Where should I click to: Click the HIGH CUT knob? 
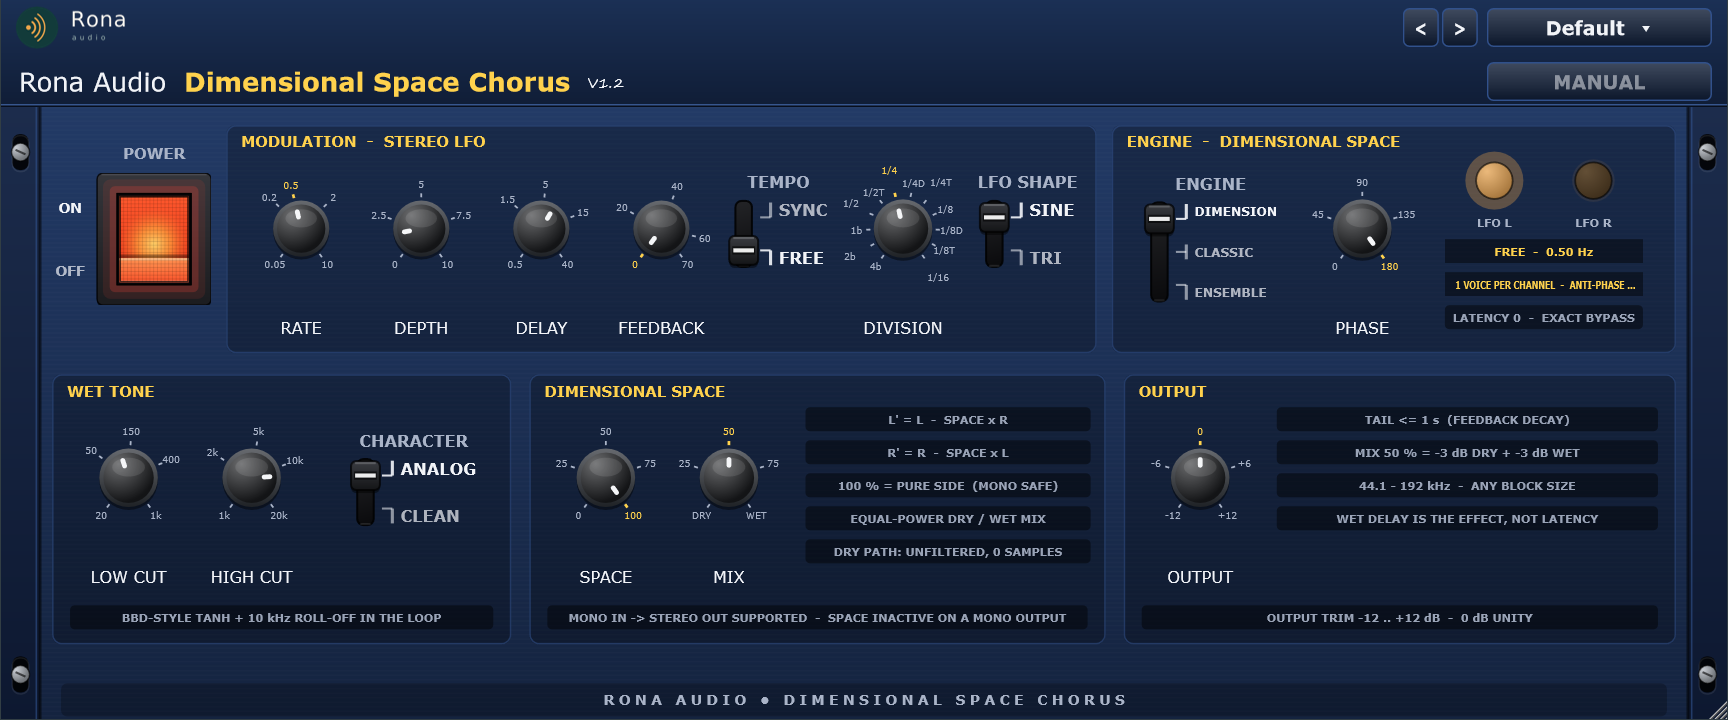coord(251,478)
